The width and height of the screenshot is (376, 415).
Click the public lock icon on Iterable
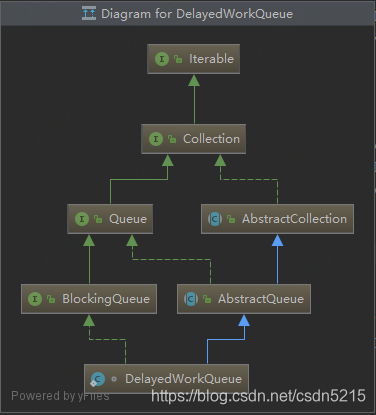pyautogui.click(x=178, y=59)
